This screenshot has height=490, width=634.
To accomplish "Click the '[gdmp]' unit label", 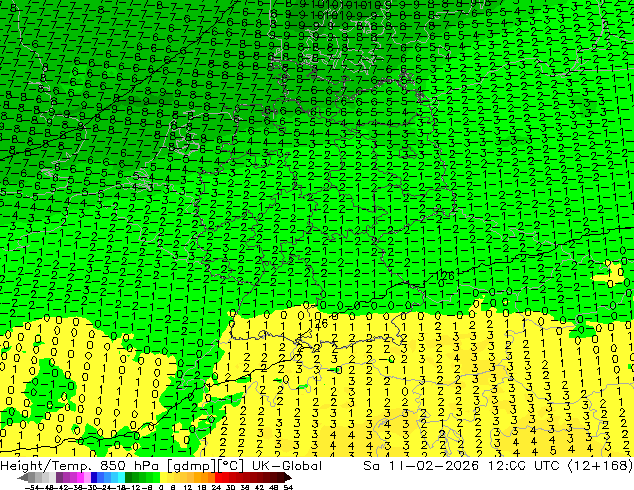I will click(x=192, y=466).
